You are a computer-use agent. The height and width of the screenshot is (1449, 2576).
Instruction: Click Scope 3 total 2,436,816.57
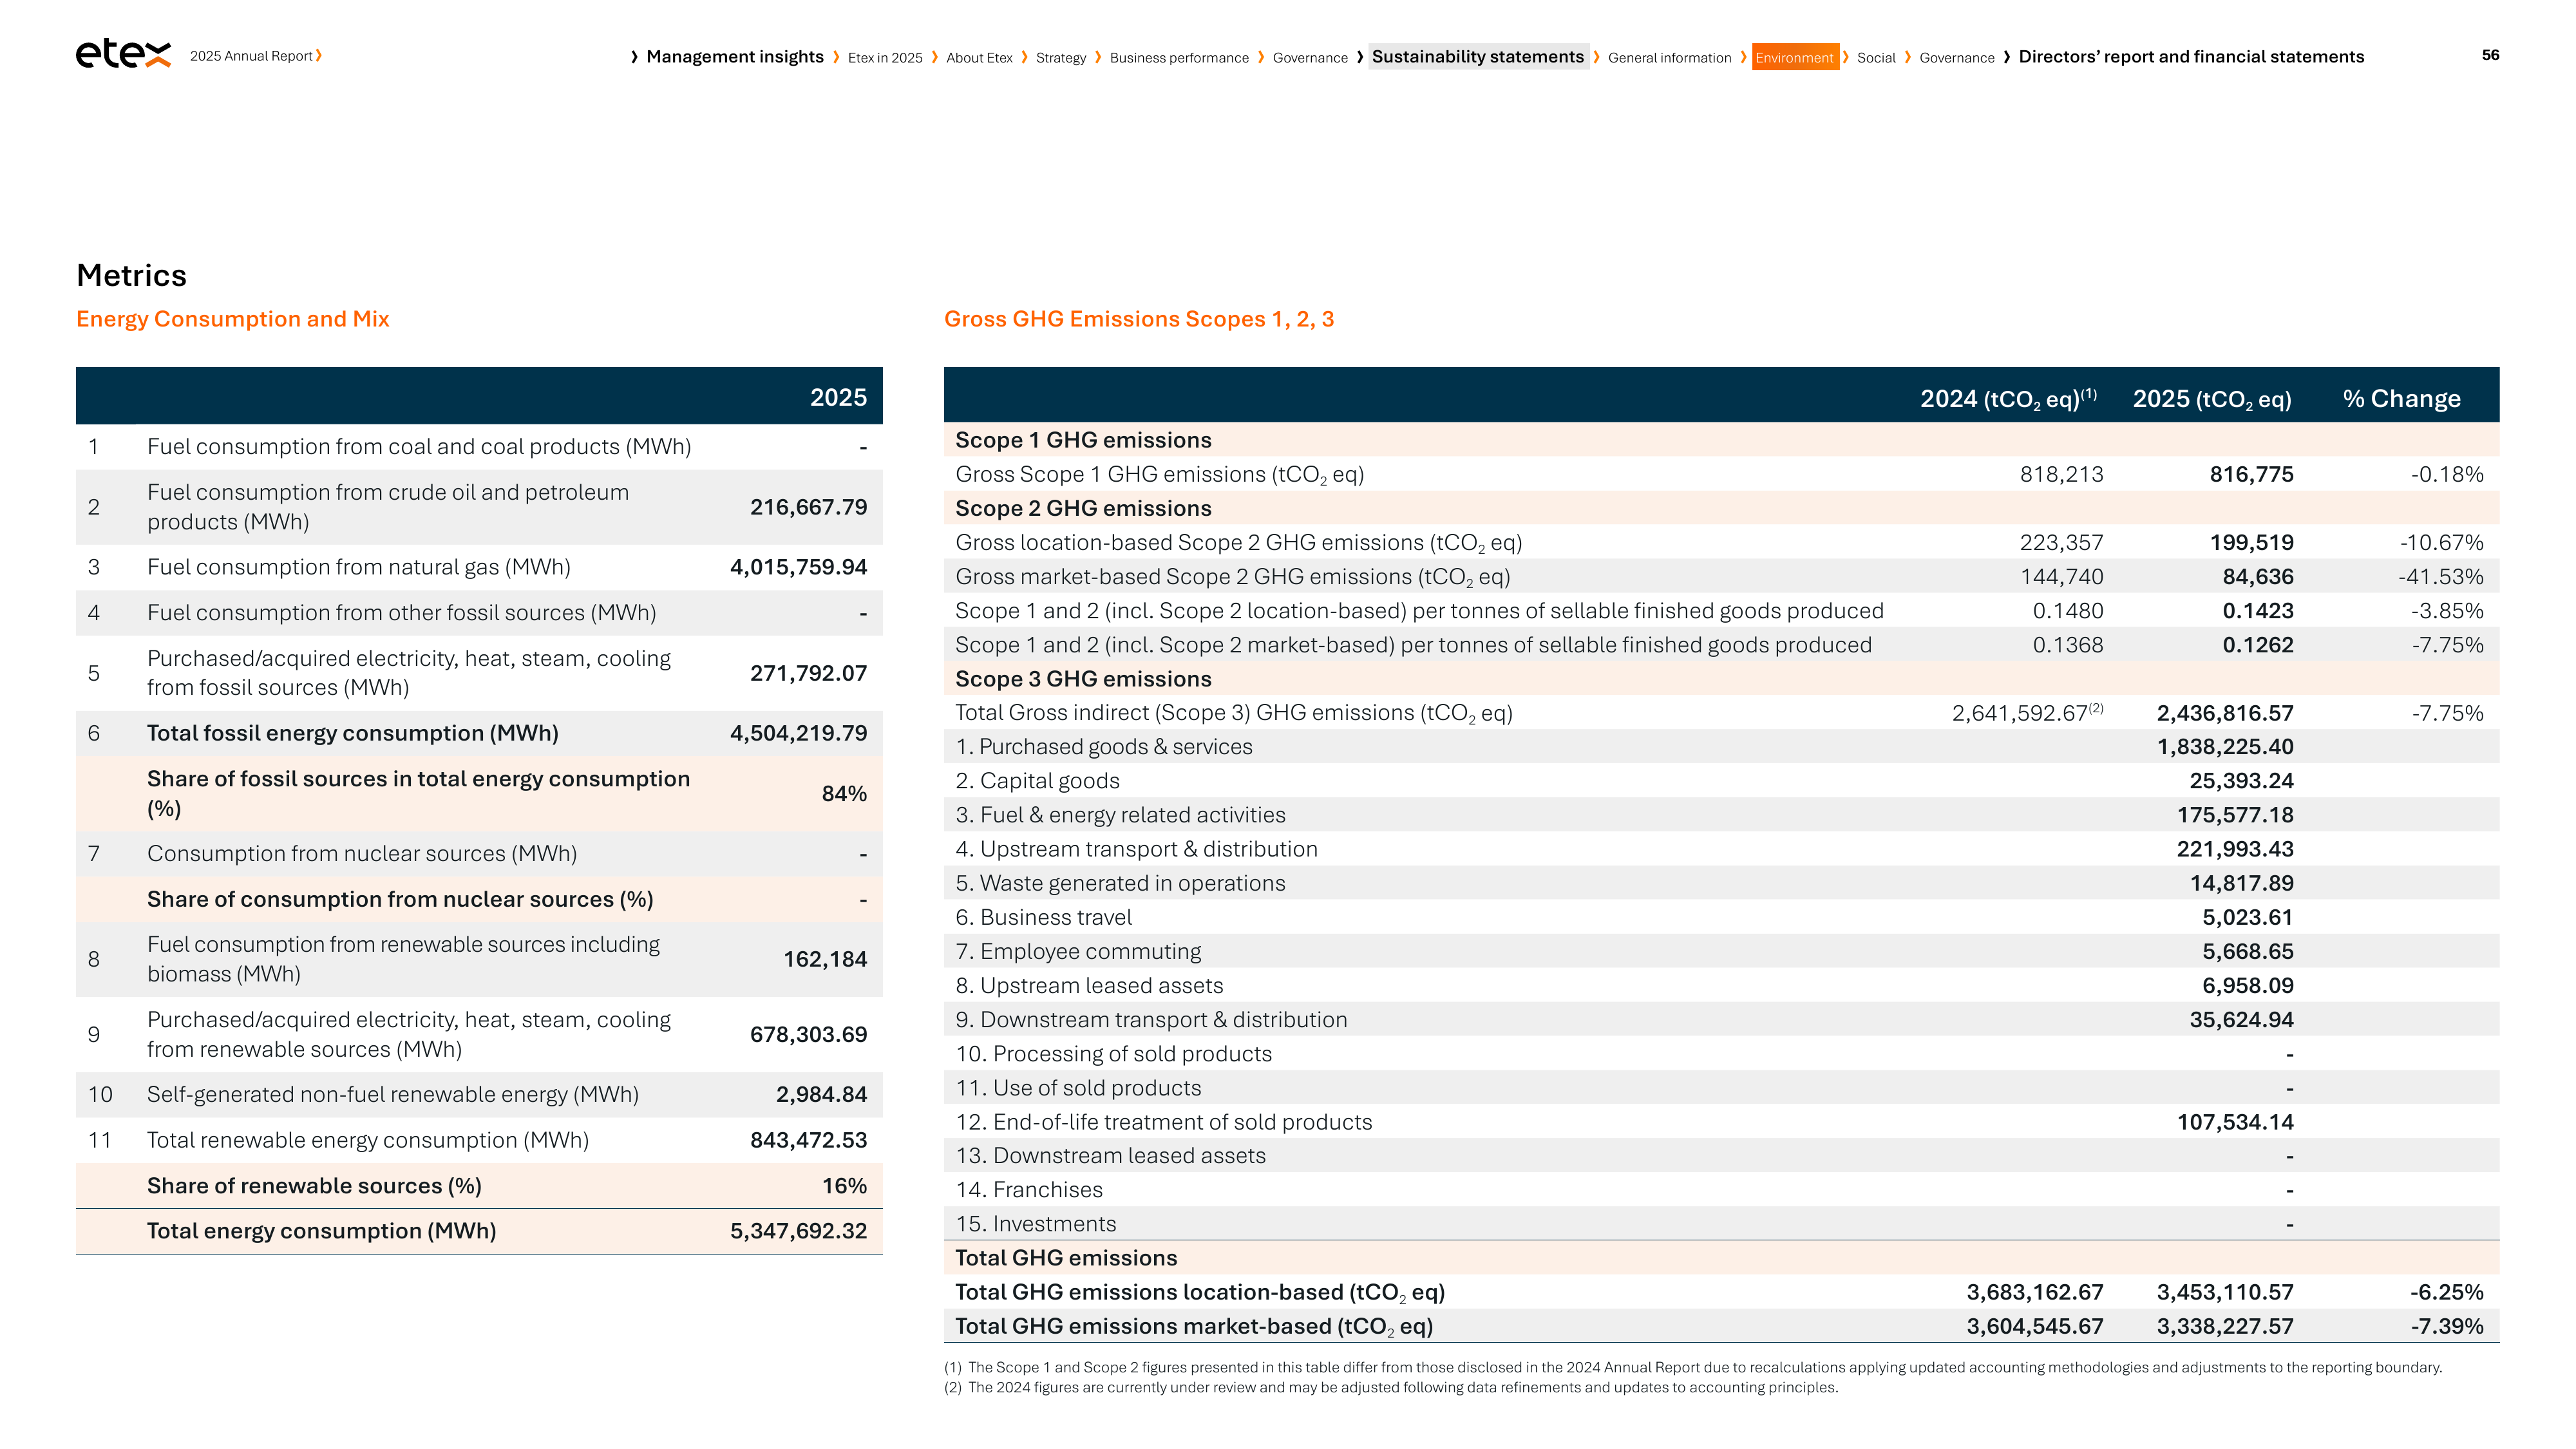[2224, 713]
